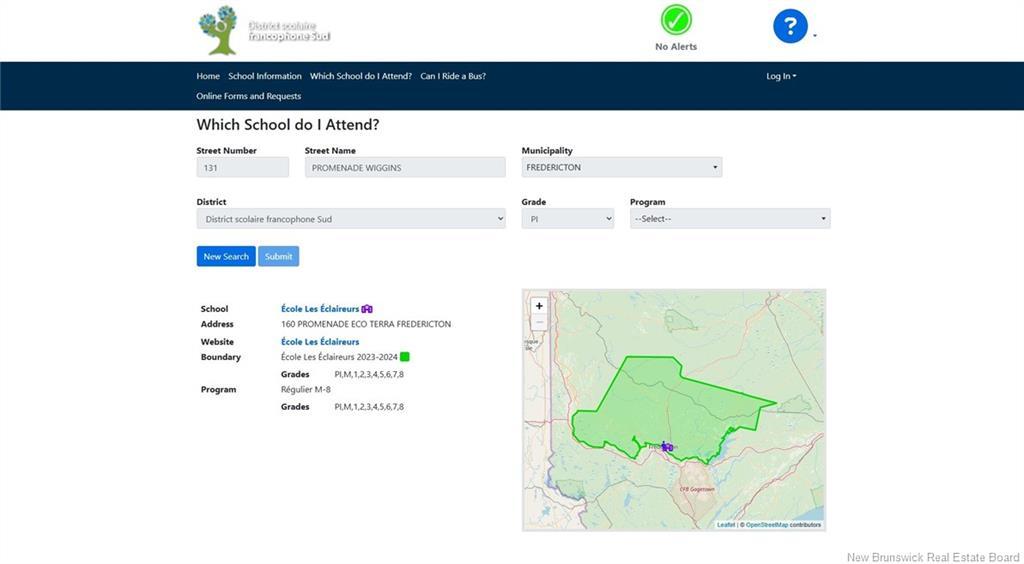This screenshot has height=564, width=1024.
Task: Click the Street Name input field
Action: point(405,168)
